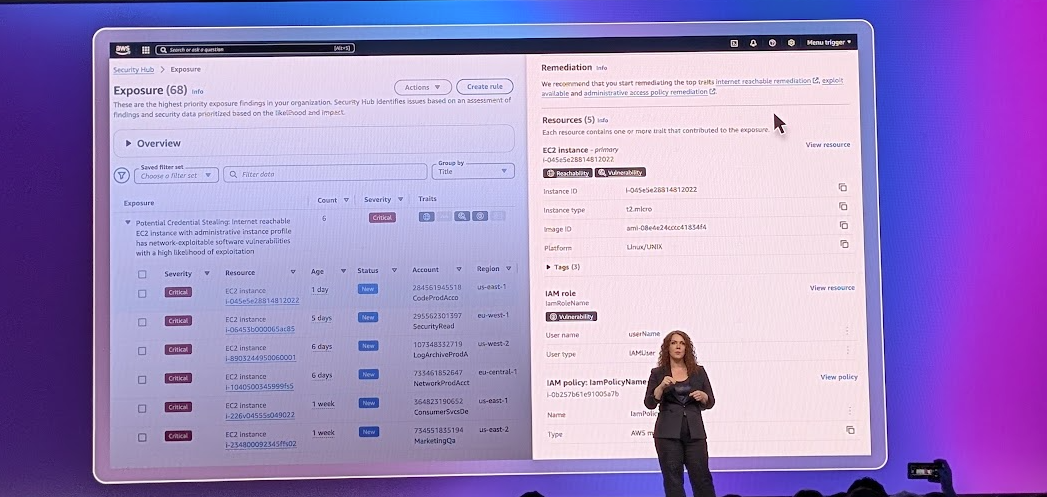Open the AWS services grid menu
Viewport: 1047px width, 497px height.
(146, 48)
